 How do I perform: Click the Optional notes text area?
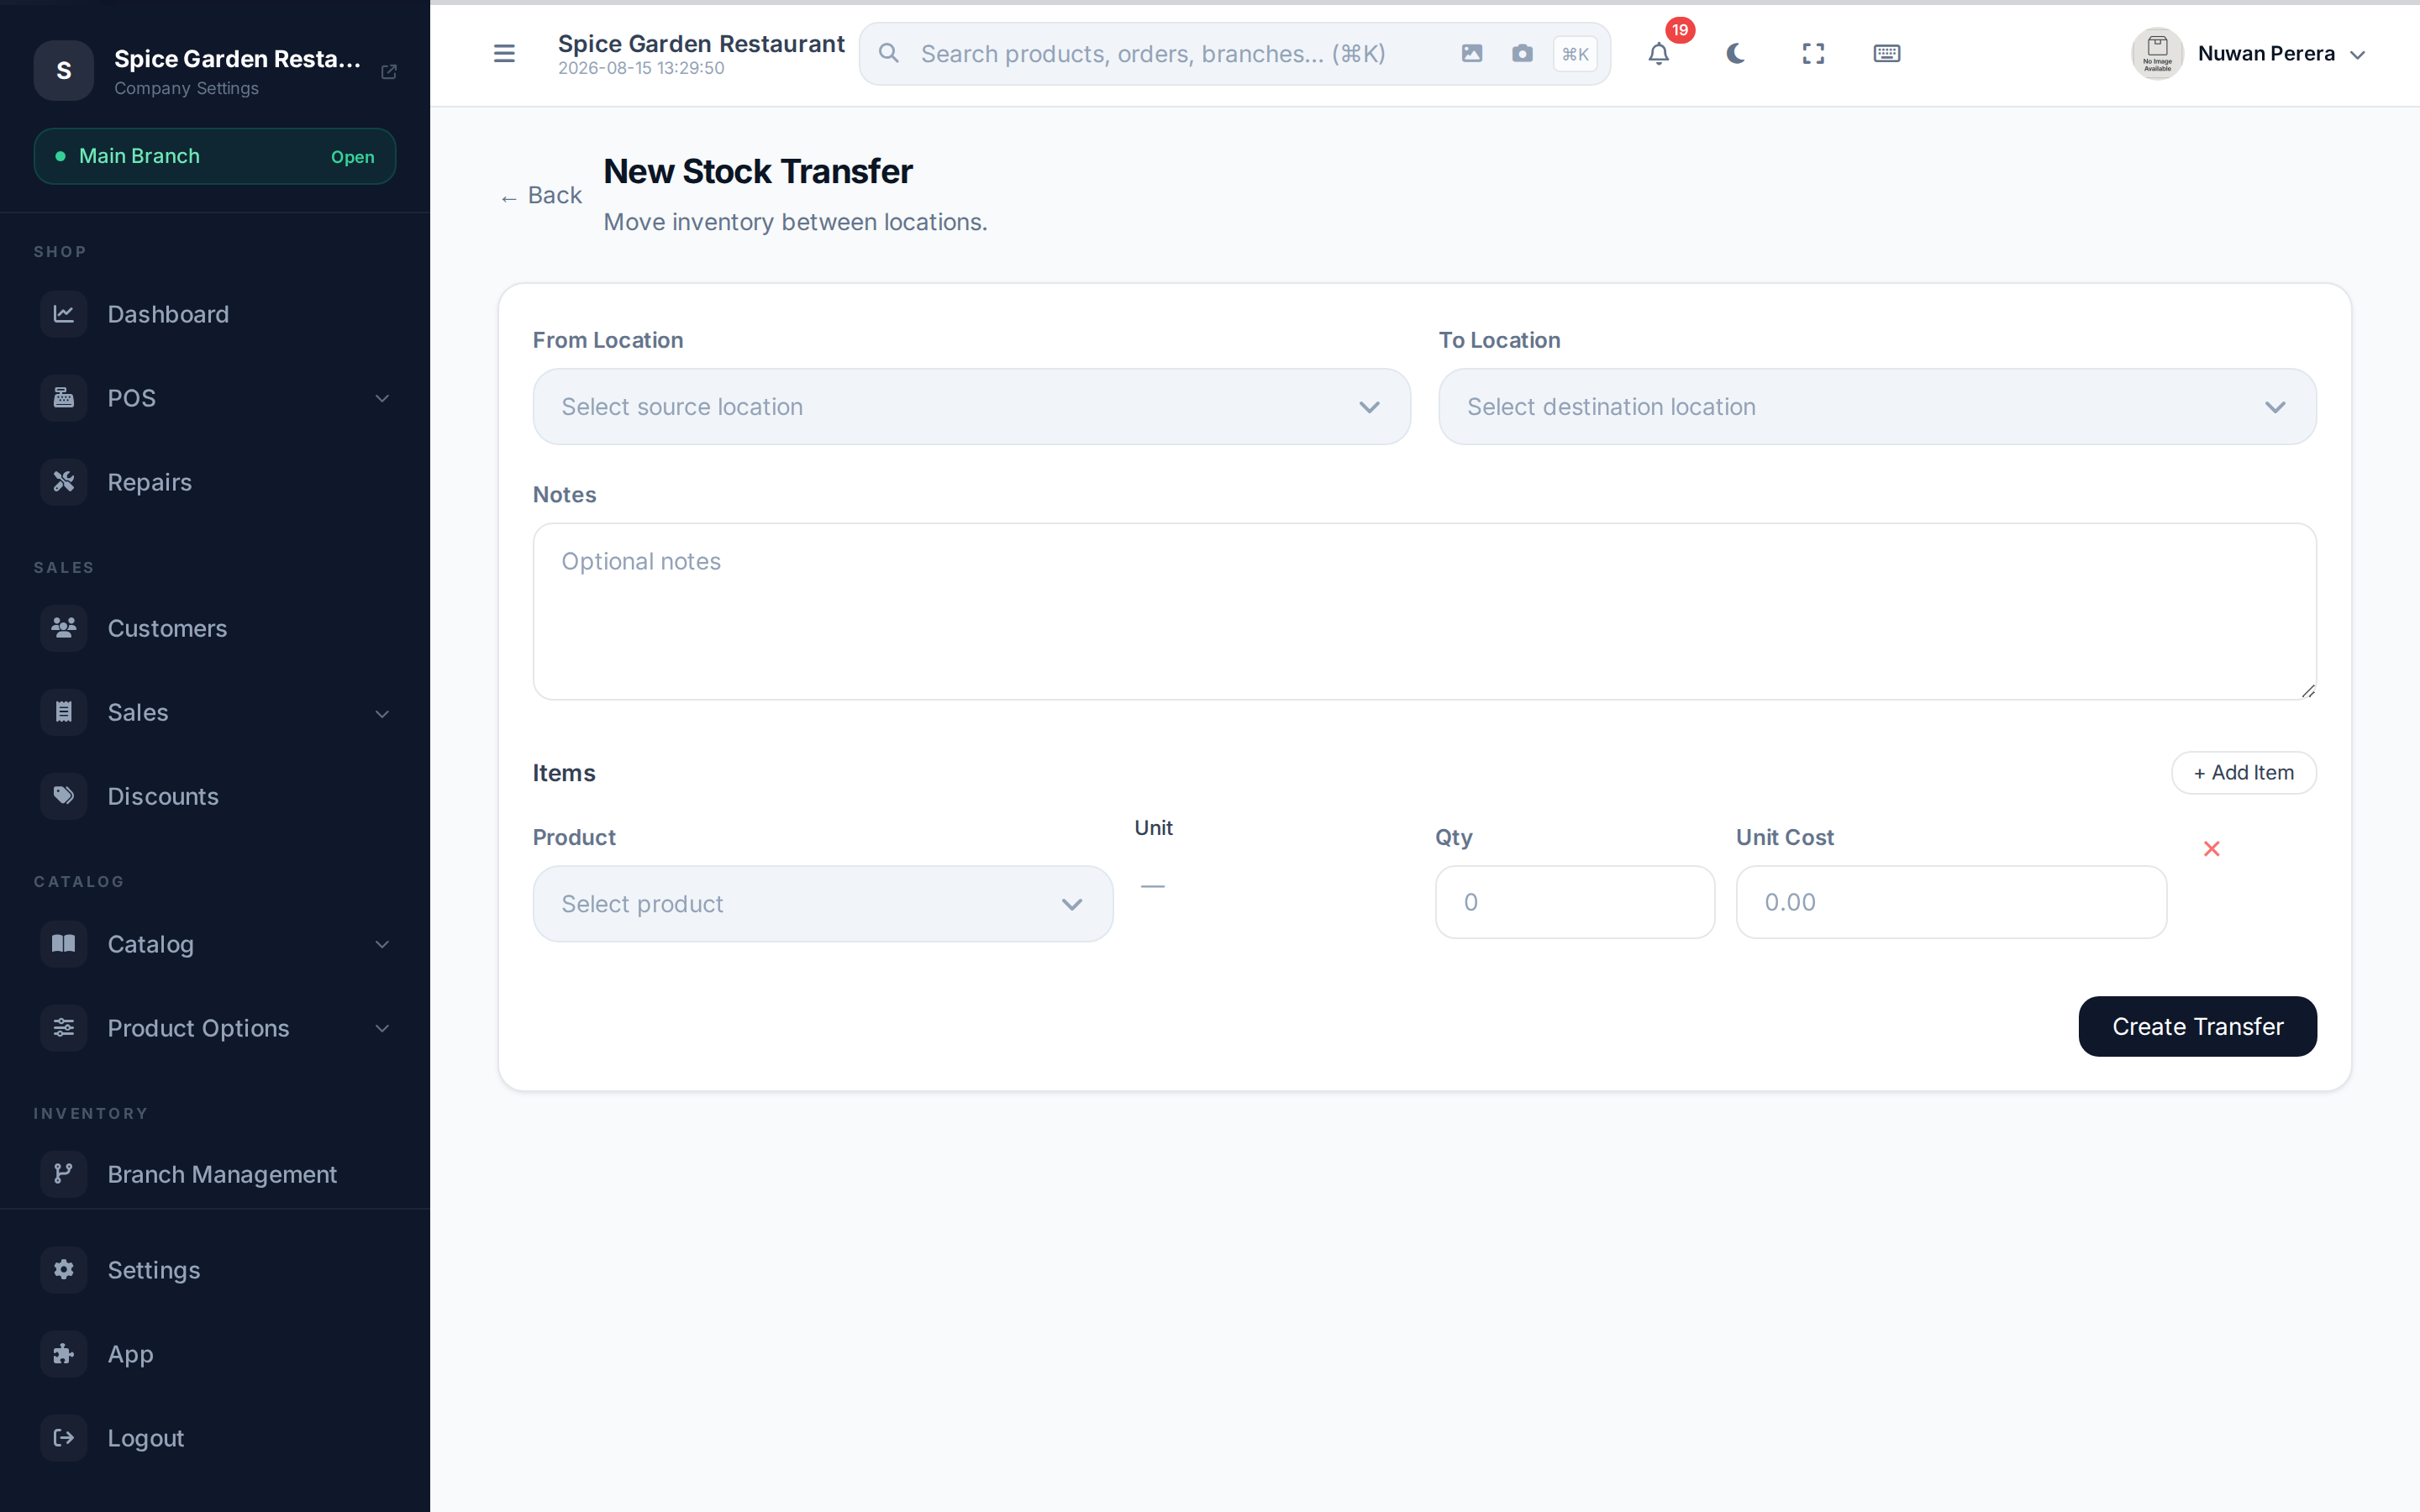pyautogui.click(x=1424, y=612)
